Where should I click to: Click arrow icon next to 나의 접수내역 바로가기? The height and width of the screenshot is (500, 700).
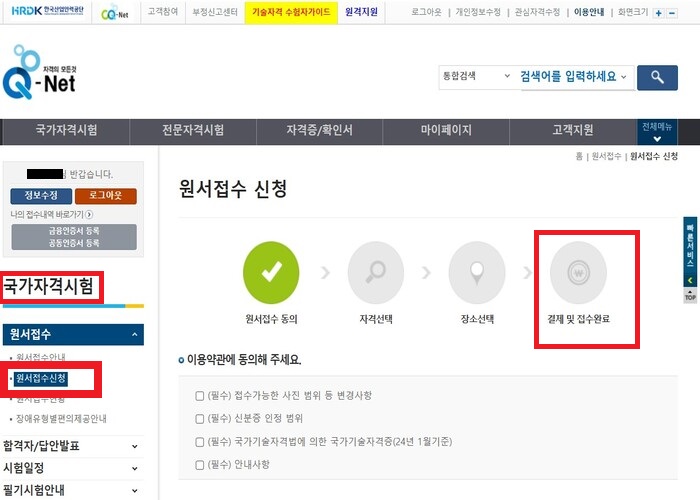point(89,214)
